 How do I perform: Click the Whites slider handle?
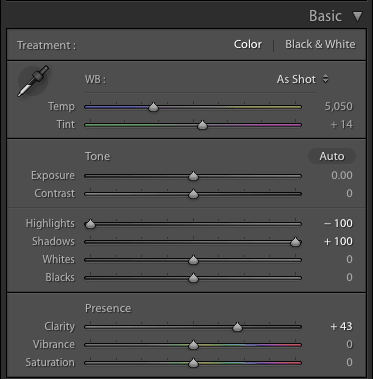tap(193, 260)
